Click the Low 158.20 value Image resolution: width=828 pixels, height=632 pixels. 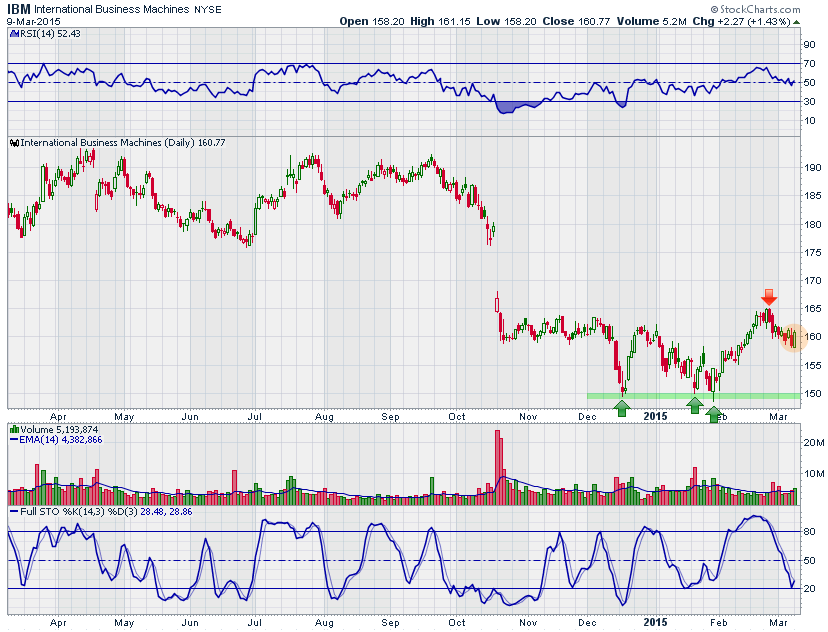[x=506, y=22]
